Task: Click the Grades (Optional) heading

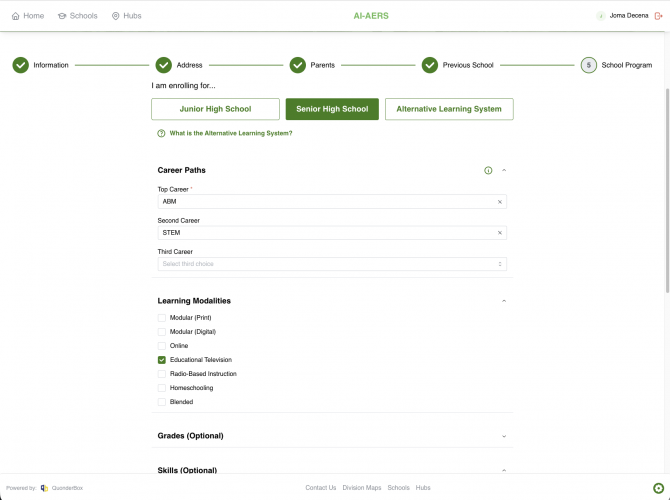Action: [190, 436]
